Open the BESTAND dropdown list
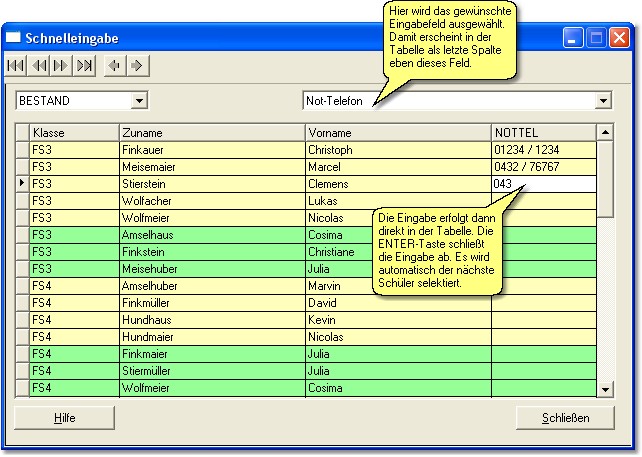The height and width of the screenshot is (457, 642). pyautogui.click(x=140, y=101)
